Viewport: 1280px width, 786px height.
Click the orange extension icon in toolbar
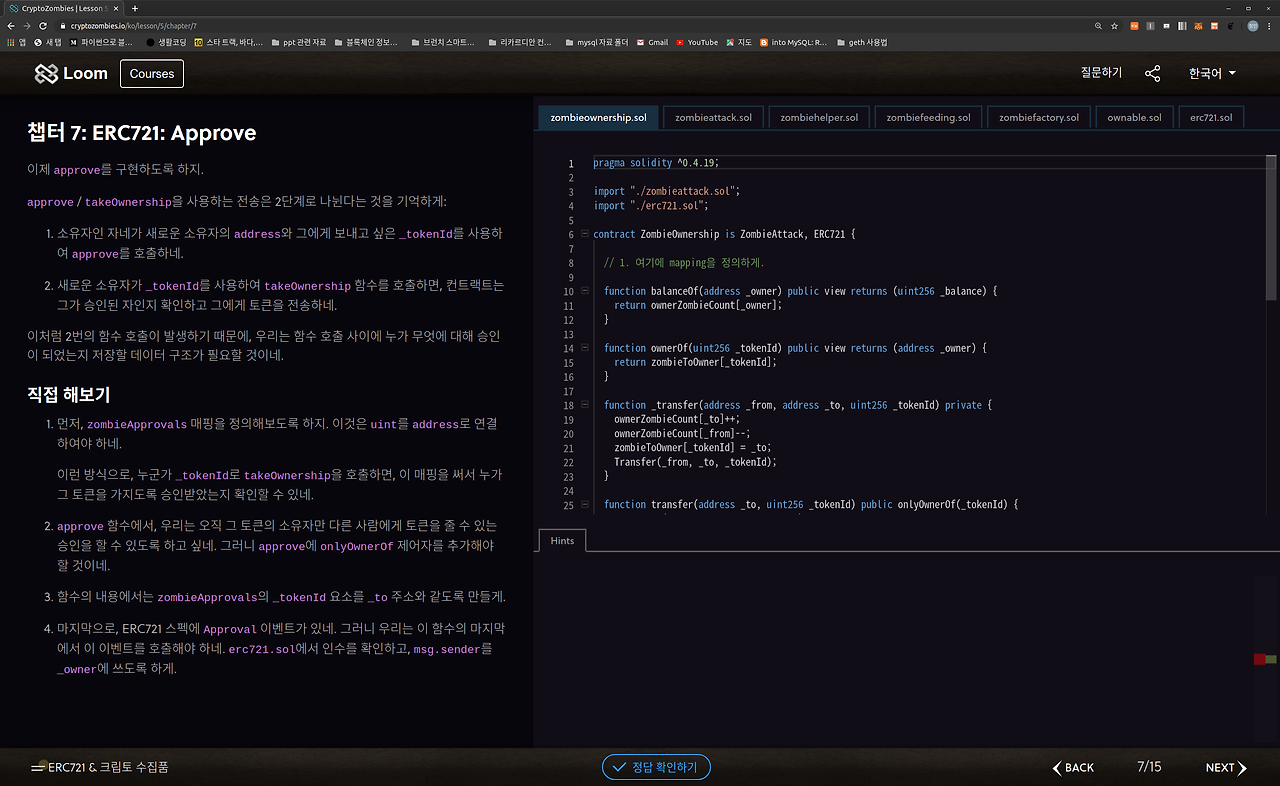click(1134, 25)
